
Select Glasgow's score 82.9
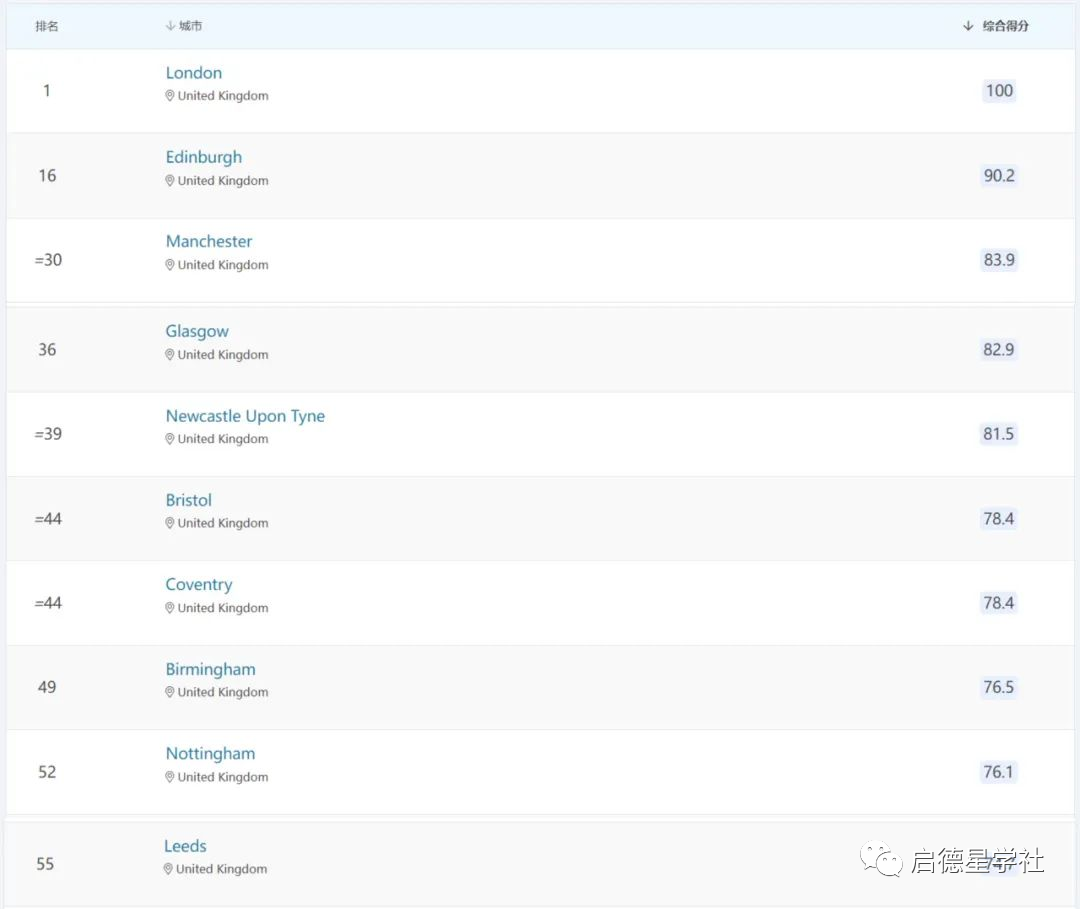(x=999, y=350)
